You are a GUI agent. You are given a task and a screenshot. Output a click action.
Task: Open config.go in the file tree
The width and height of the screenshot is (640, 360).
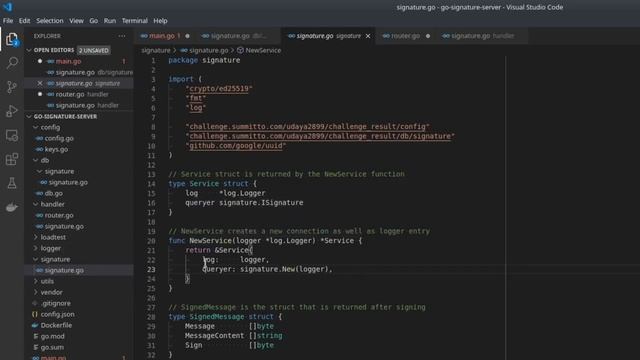tap(59, 138)
